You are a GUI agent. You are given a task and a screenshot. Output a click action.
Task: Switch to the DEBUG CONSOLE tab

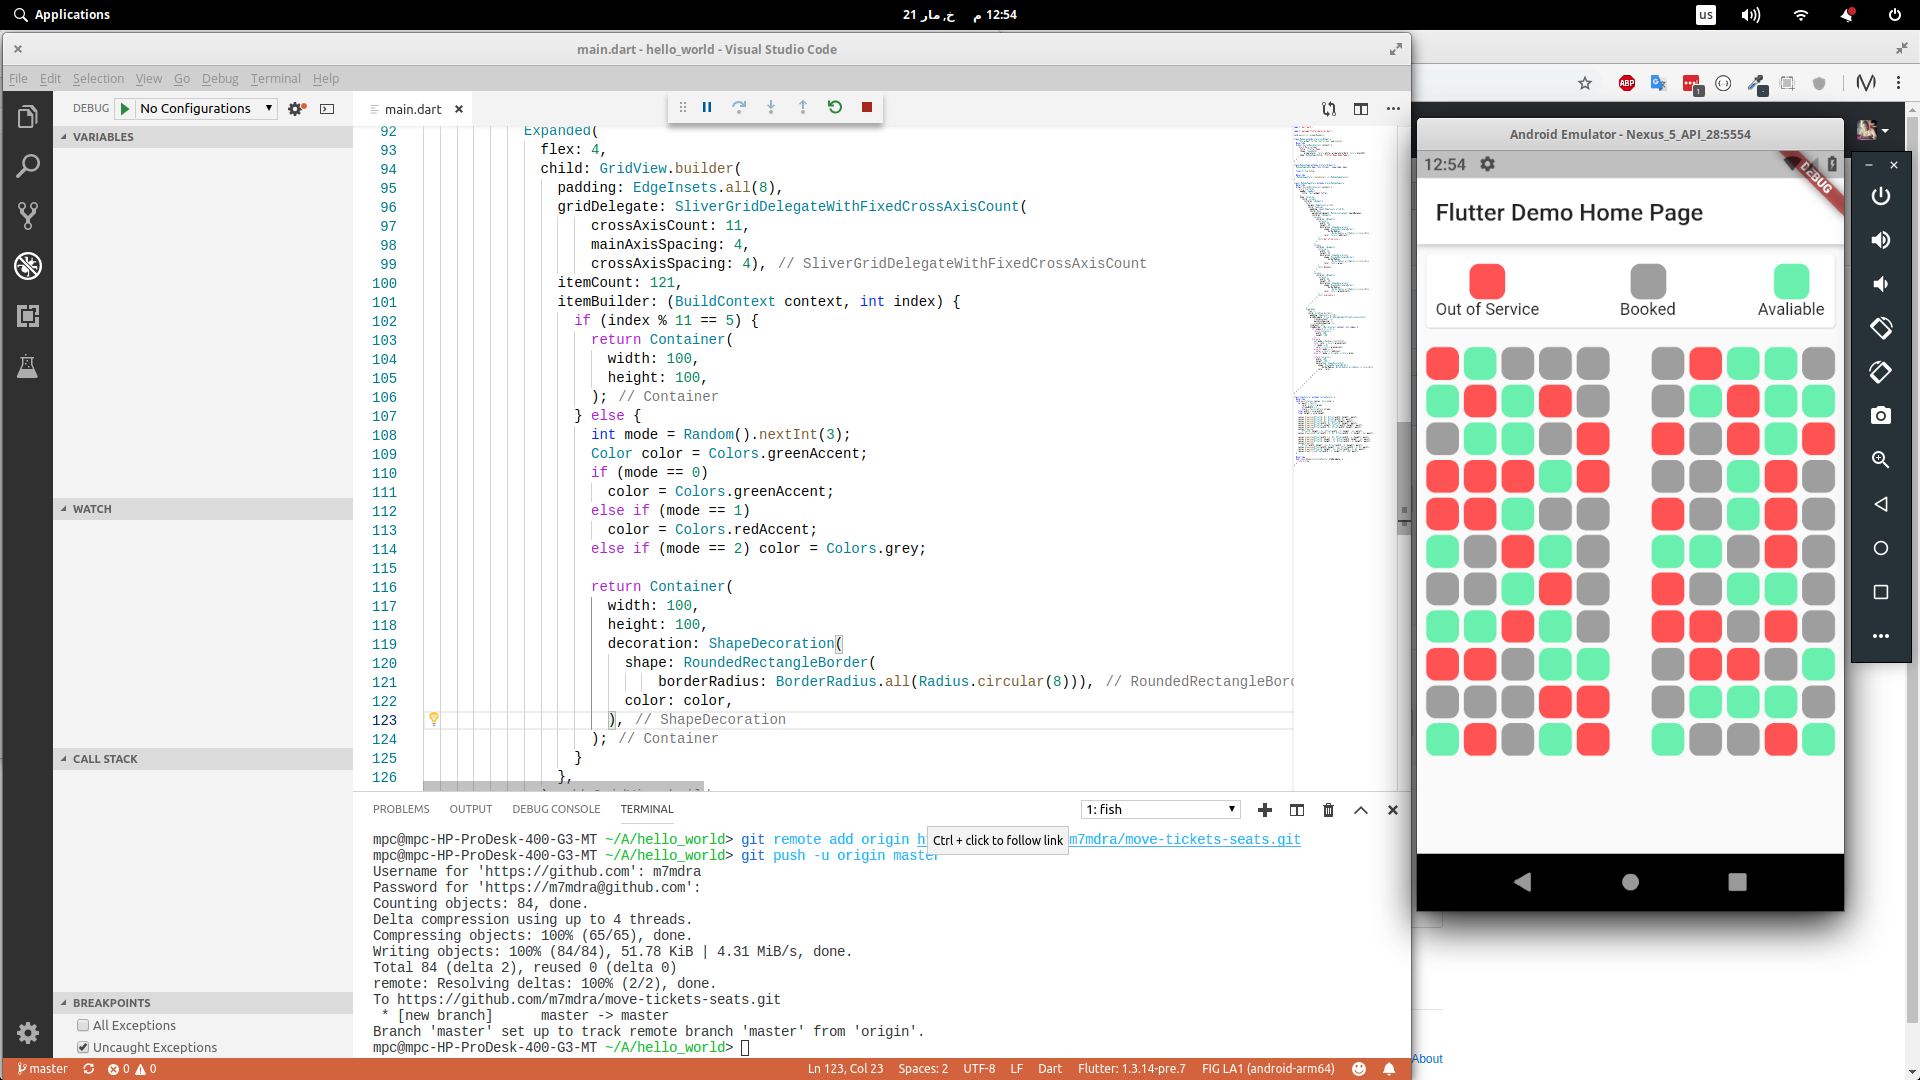[x=556, y=809]
